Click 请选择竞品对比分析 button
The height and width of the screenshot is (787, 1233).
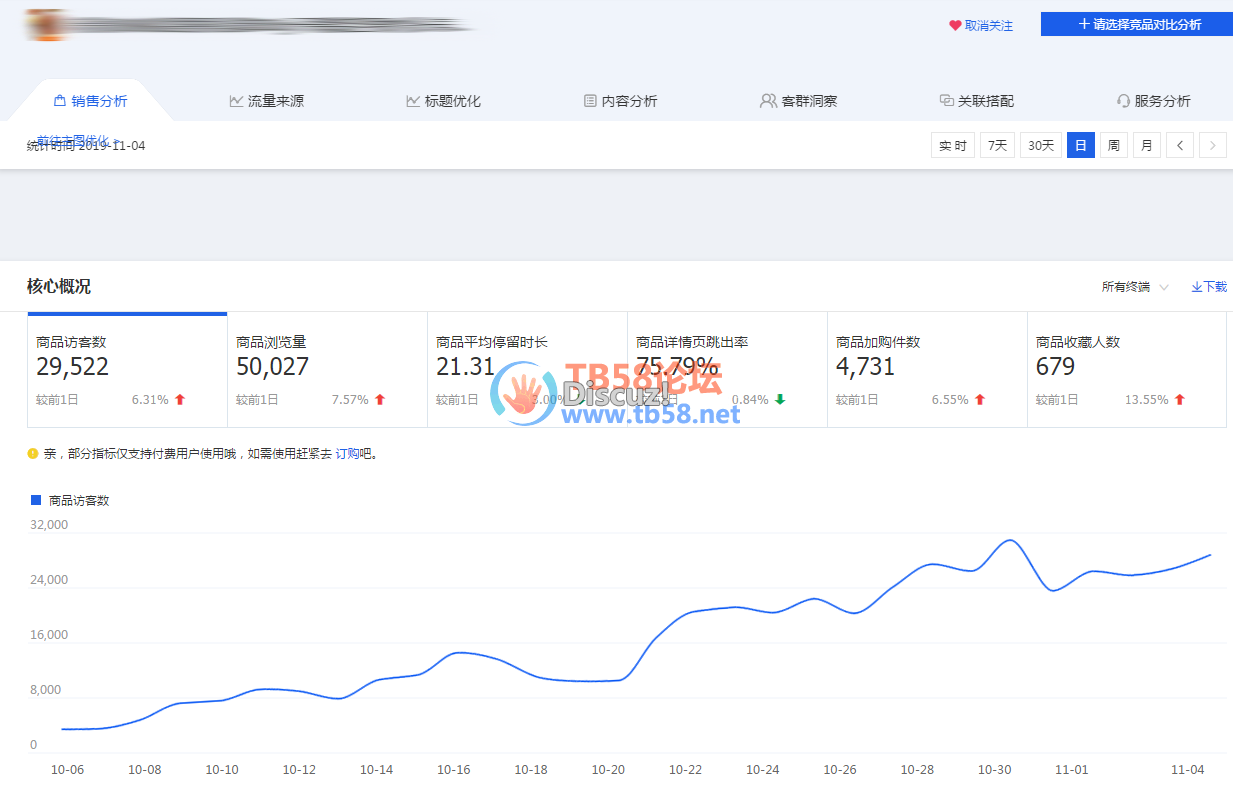[x=1137, y=25]
